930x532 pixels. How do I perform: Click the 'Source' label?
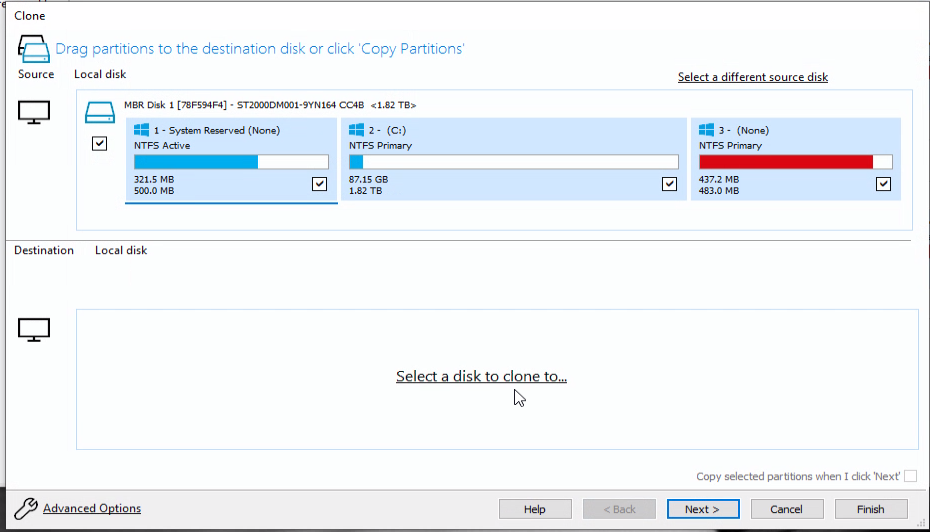click(36, 74)
